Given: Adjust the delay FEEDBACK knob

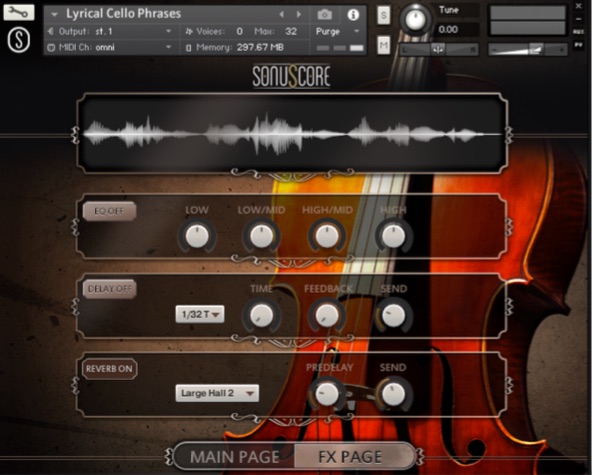Looking at the screenshot, I should point(327,315).
